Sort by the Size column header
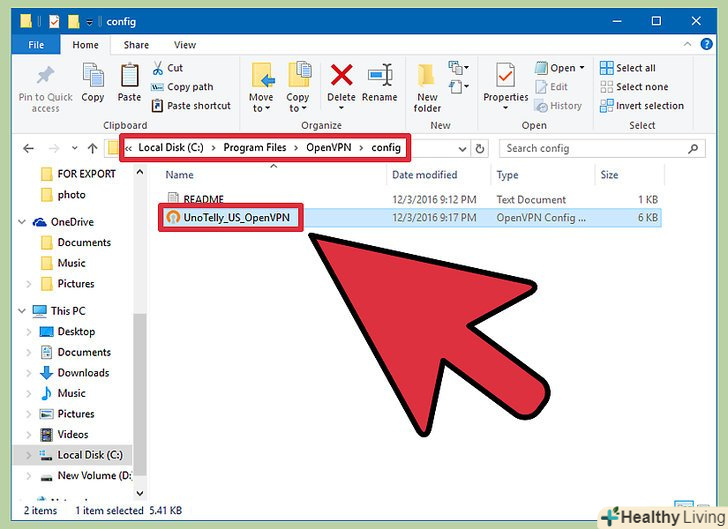728x529 pixels. [x=609, y=175]
